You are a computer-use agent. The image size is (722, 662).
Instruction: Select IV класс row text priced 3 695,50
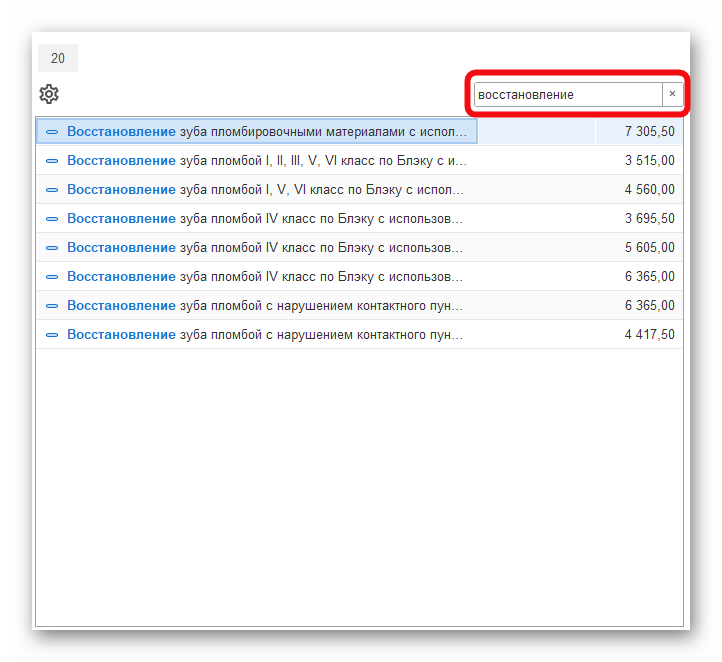point(265,219)
